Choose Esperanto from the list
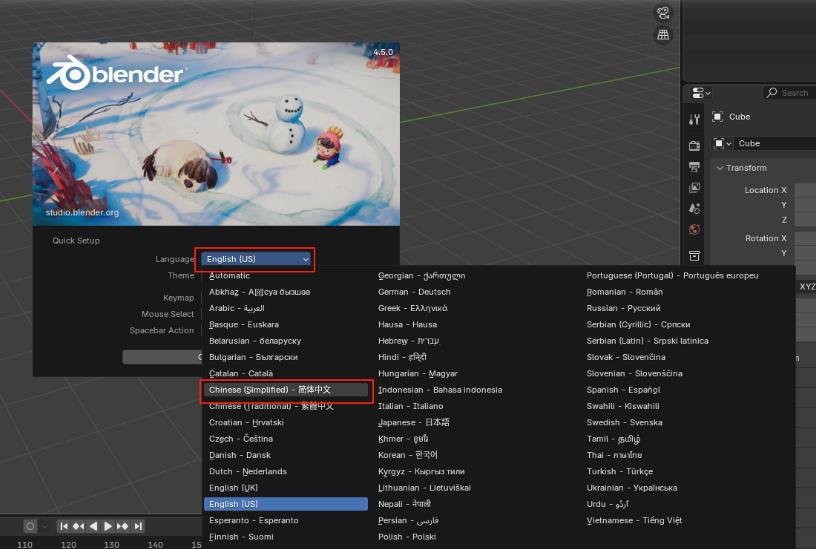Screen dimensions: 816x549 pyautogui.click(x=286, y=520)
